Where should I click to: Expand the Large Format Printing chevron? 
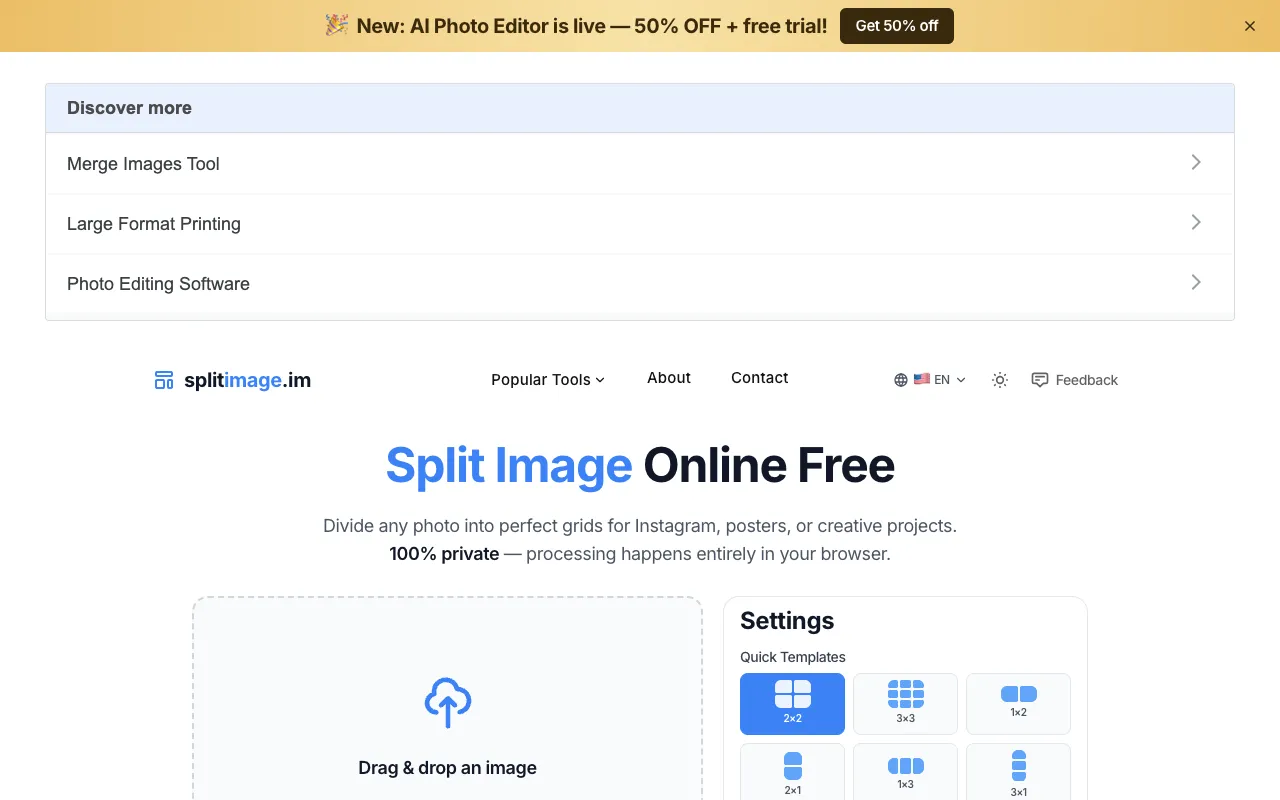click(1196, 222)
